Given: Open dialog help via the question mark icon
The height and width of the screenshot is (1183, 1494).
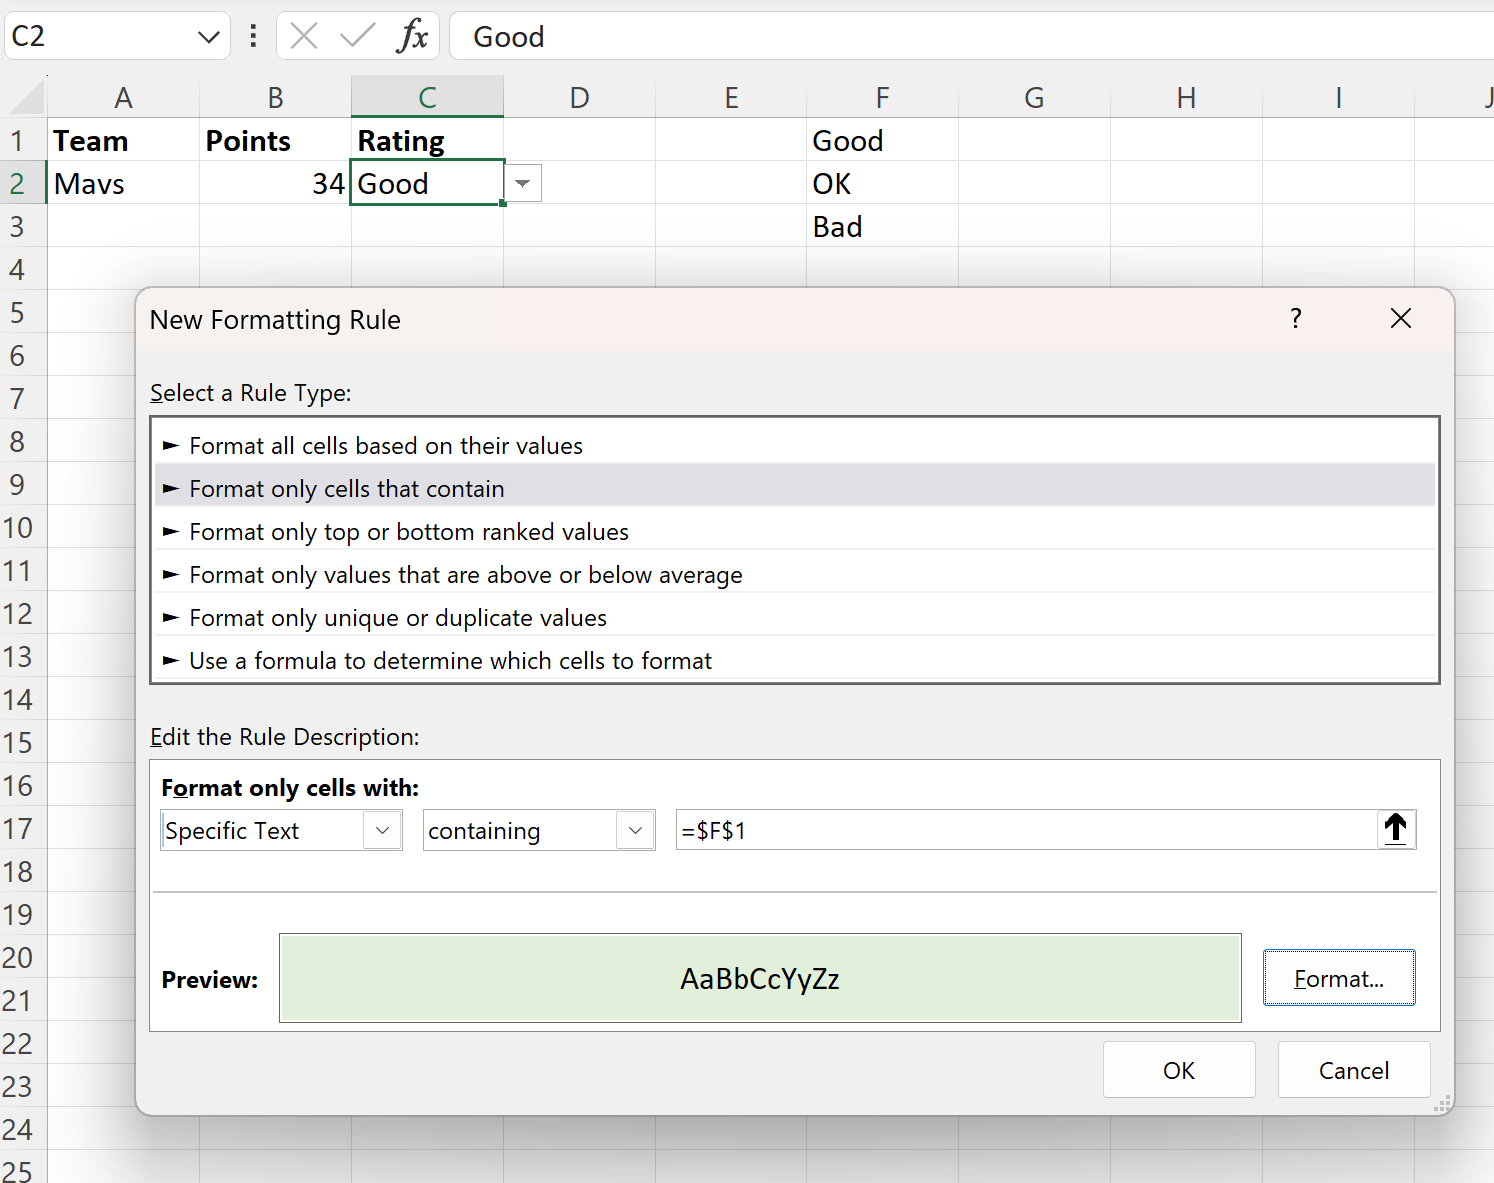Looking at the screenshot, I should click(1296, 319).
